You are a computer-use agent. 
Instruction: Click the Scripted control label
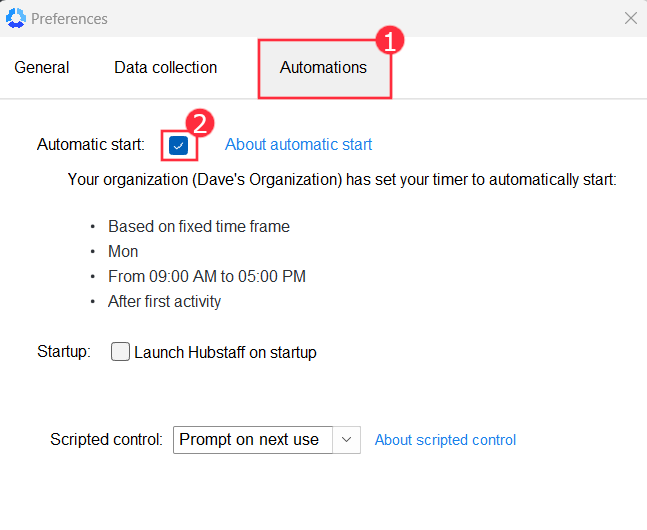click(x=106, y=440)
